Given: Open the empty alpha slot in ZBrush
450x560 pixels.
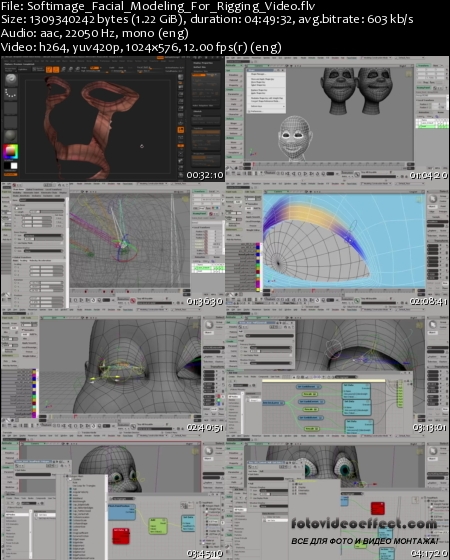Looking at the screenshot, I should (11, 108).
